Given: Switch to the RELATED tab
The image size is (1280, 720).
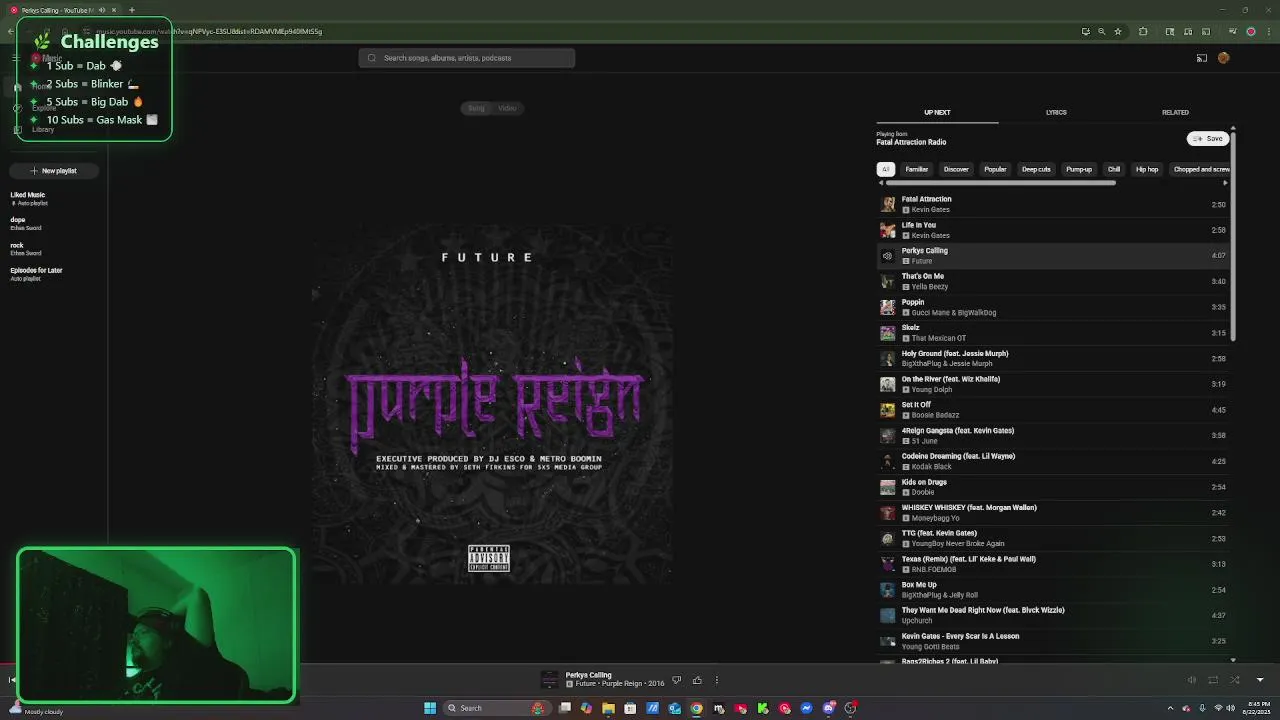Looking at the screenshot, I should (x=1175, y=112).
